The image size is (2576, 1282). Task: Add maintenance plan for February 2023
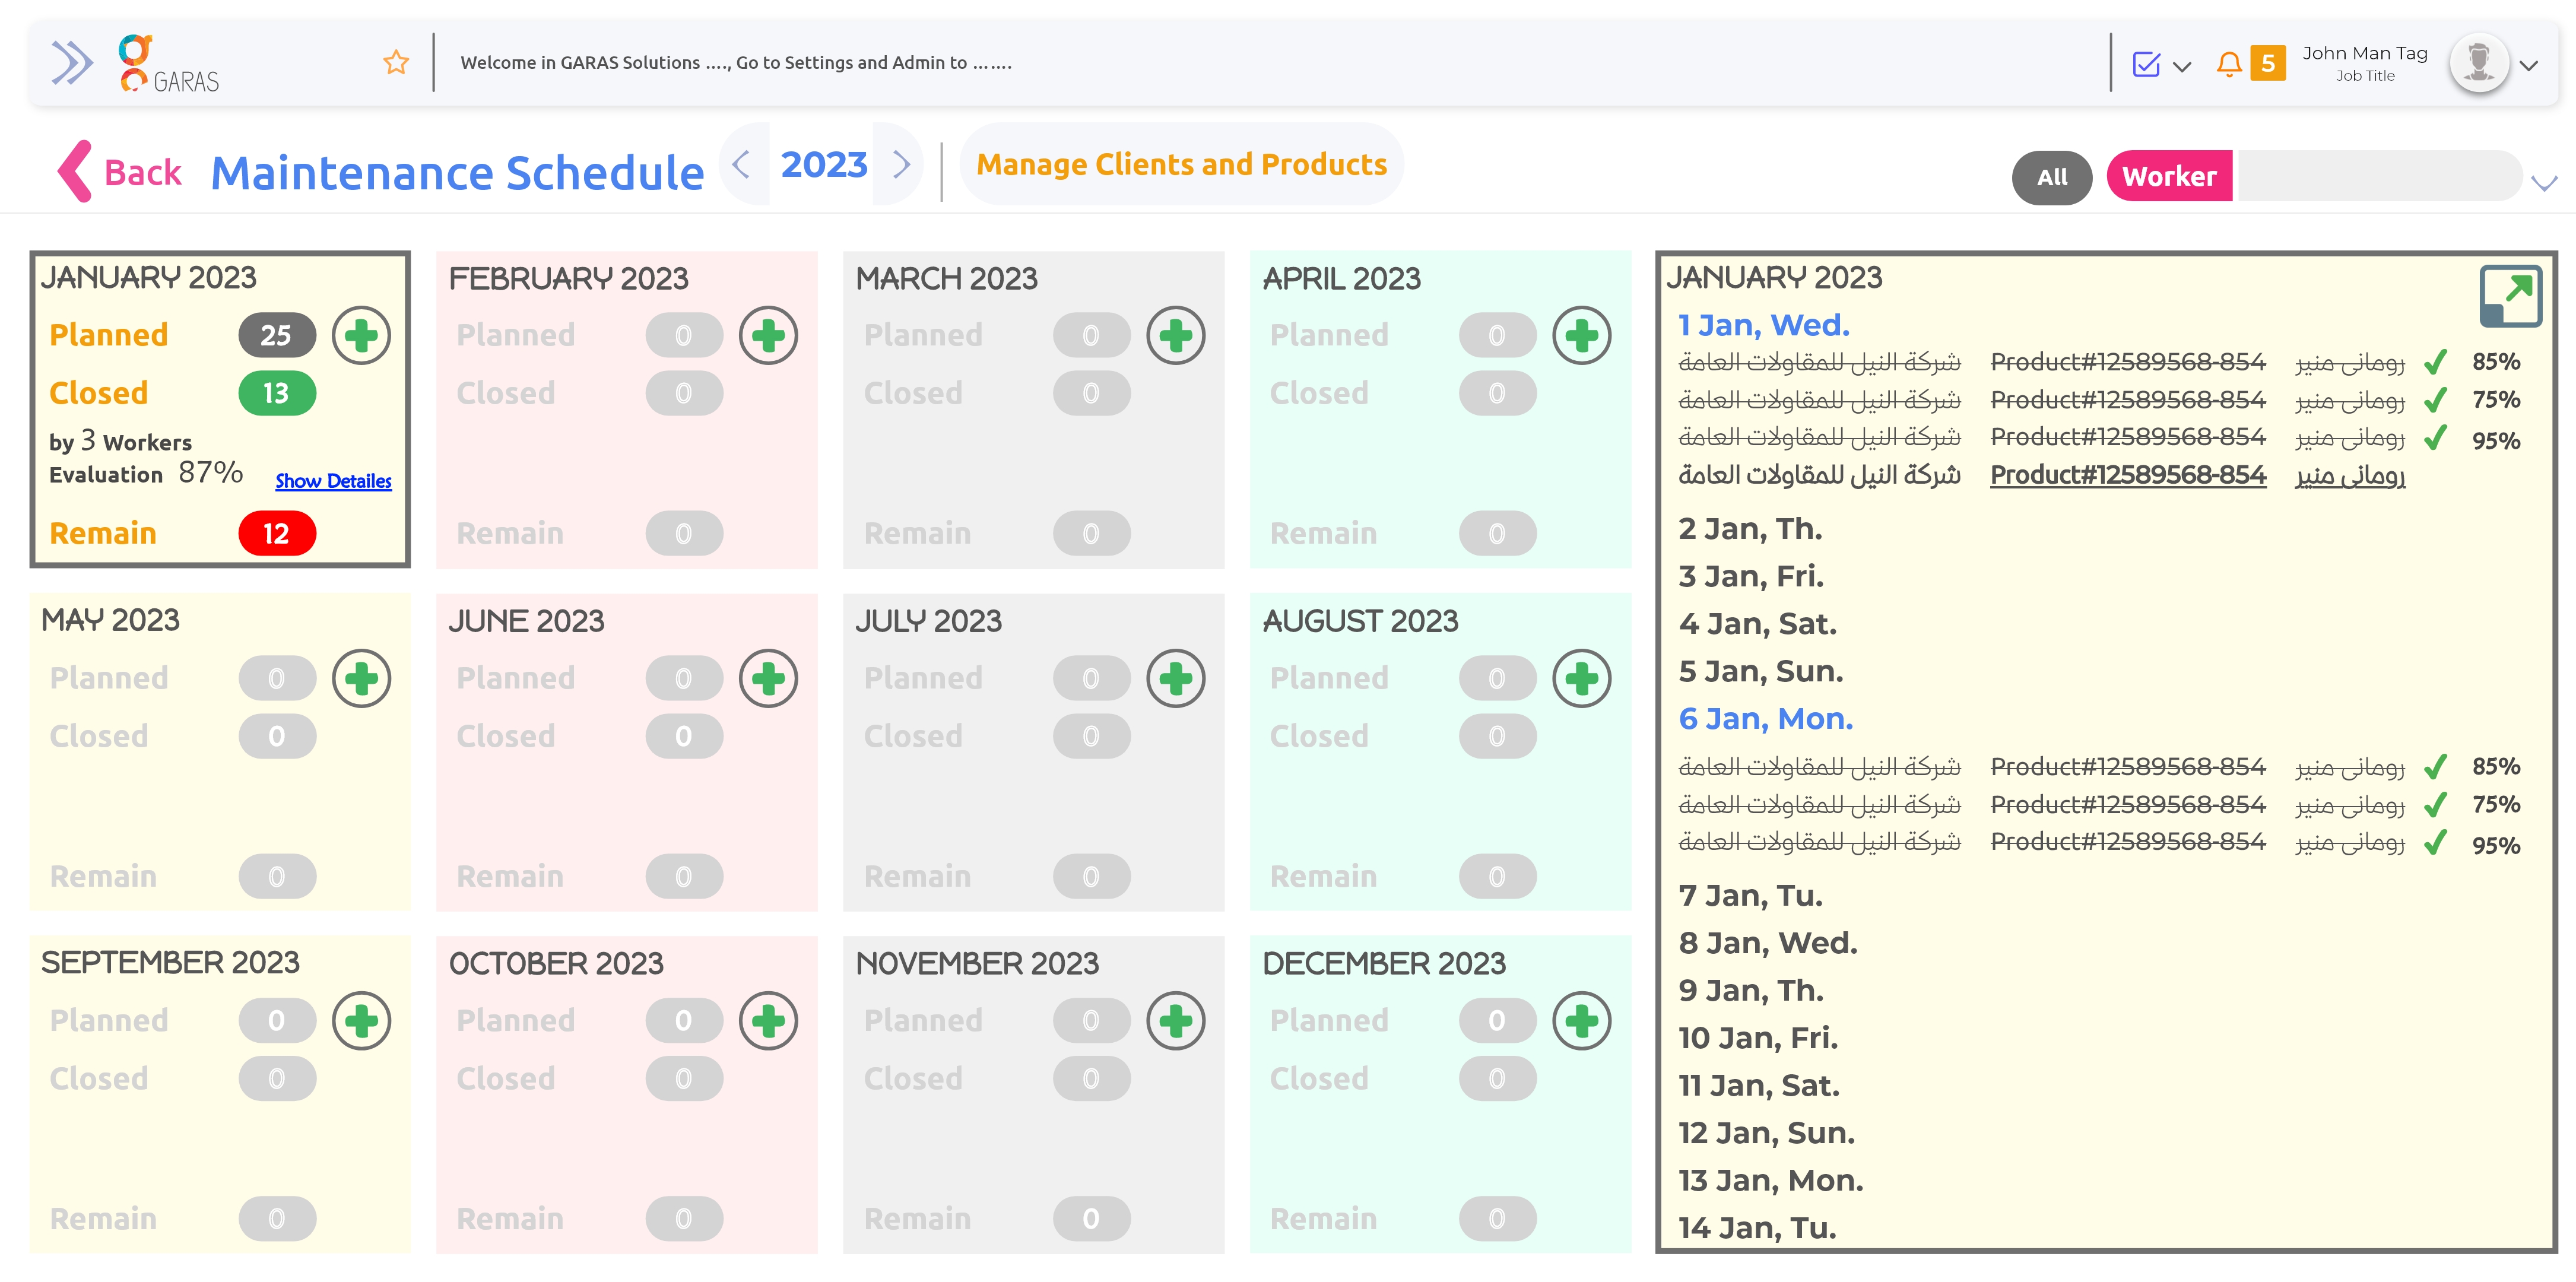[768, 335]
